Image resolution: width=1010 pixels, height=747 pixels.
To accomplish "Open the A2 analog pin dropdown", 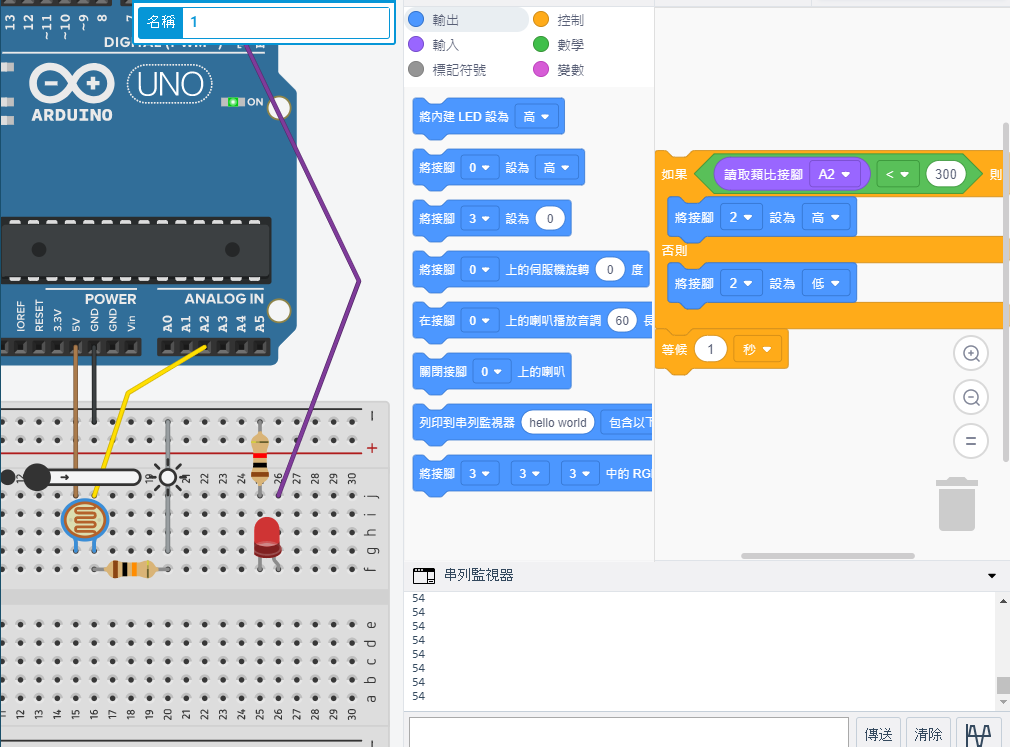I will (834, 174).
